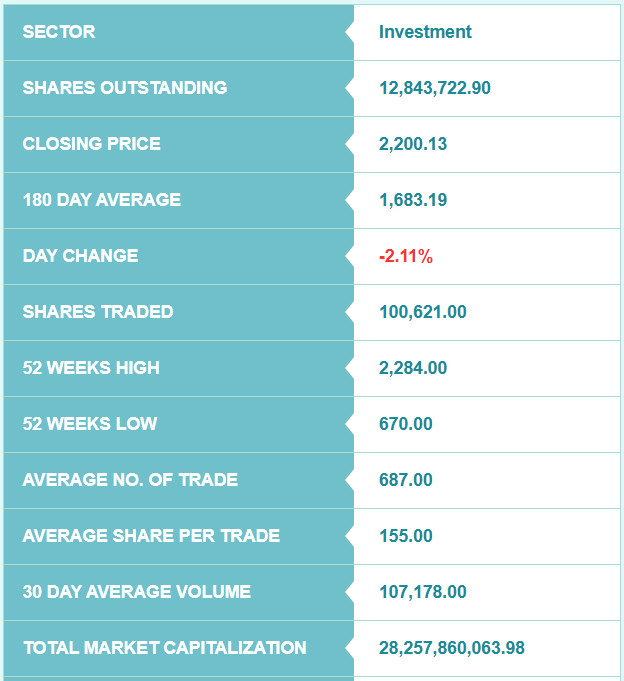The image size is (624, 681).
Task: Click the CLOSING PRICE label
Action: click(x=92, y=144)
